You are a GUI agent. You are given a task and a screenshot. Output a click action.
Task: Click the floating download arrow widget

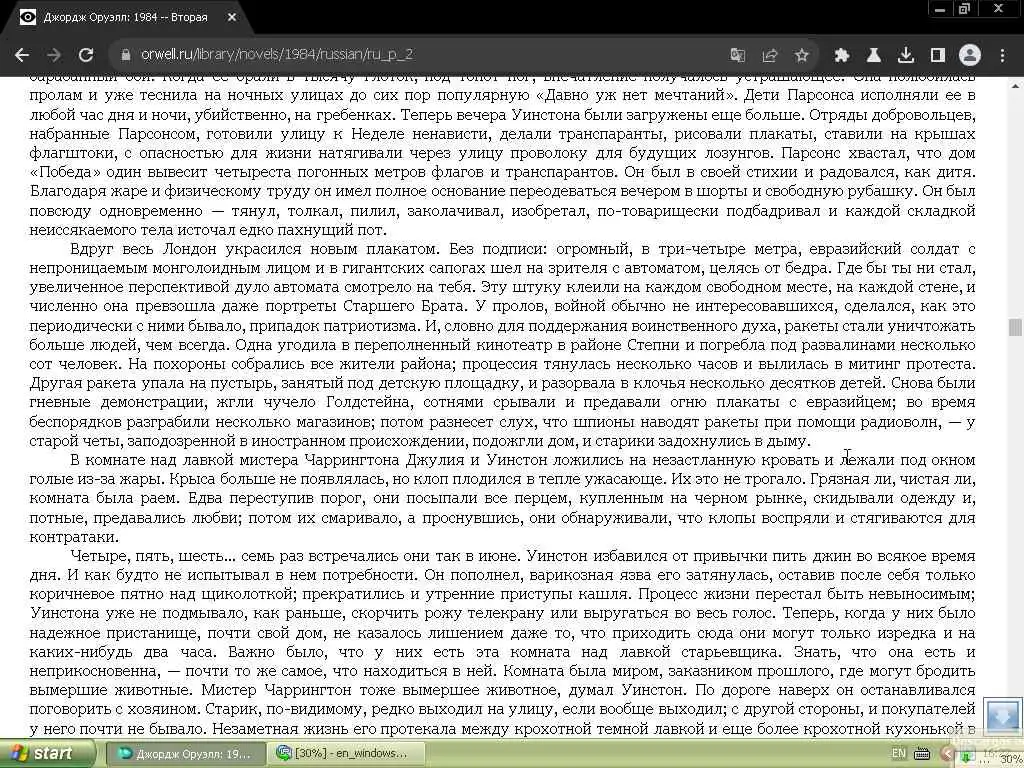coord(1002,716)
